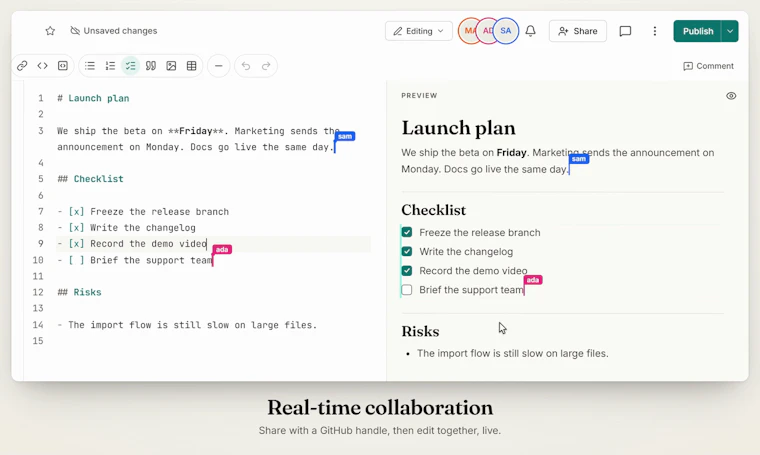Star this document as favorite
The image size is (760, 455).
coord(50,31)
